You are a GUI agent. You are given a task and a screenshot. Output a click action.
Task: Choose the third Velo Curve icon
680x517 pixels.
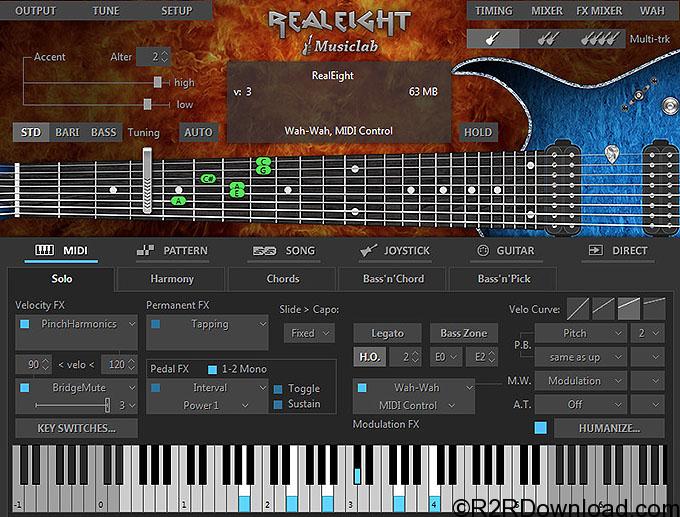pos(629,309)
